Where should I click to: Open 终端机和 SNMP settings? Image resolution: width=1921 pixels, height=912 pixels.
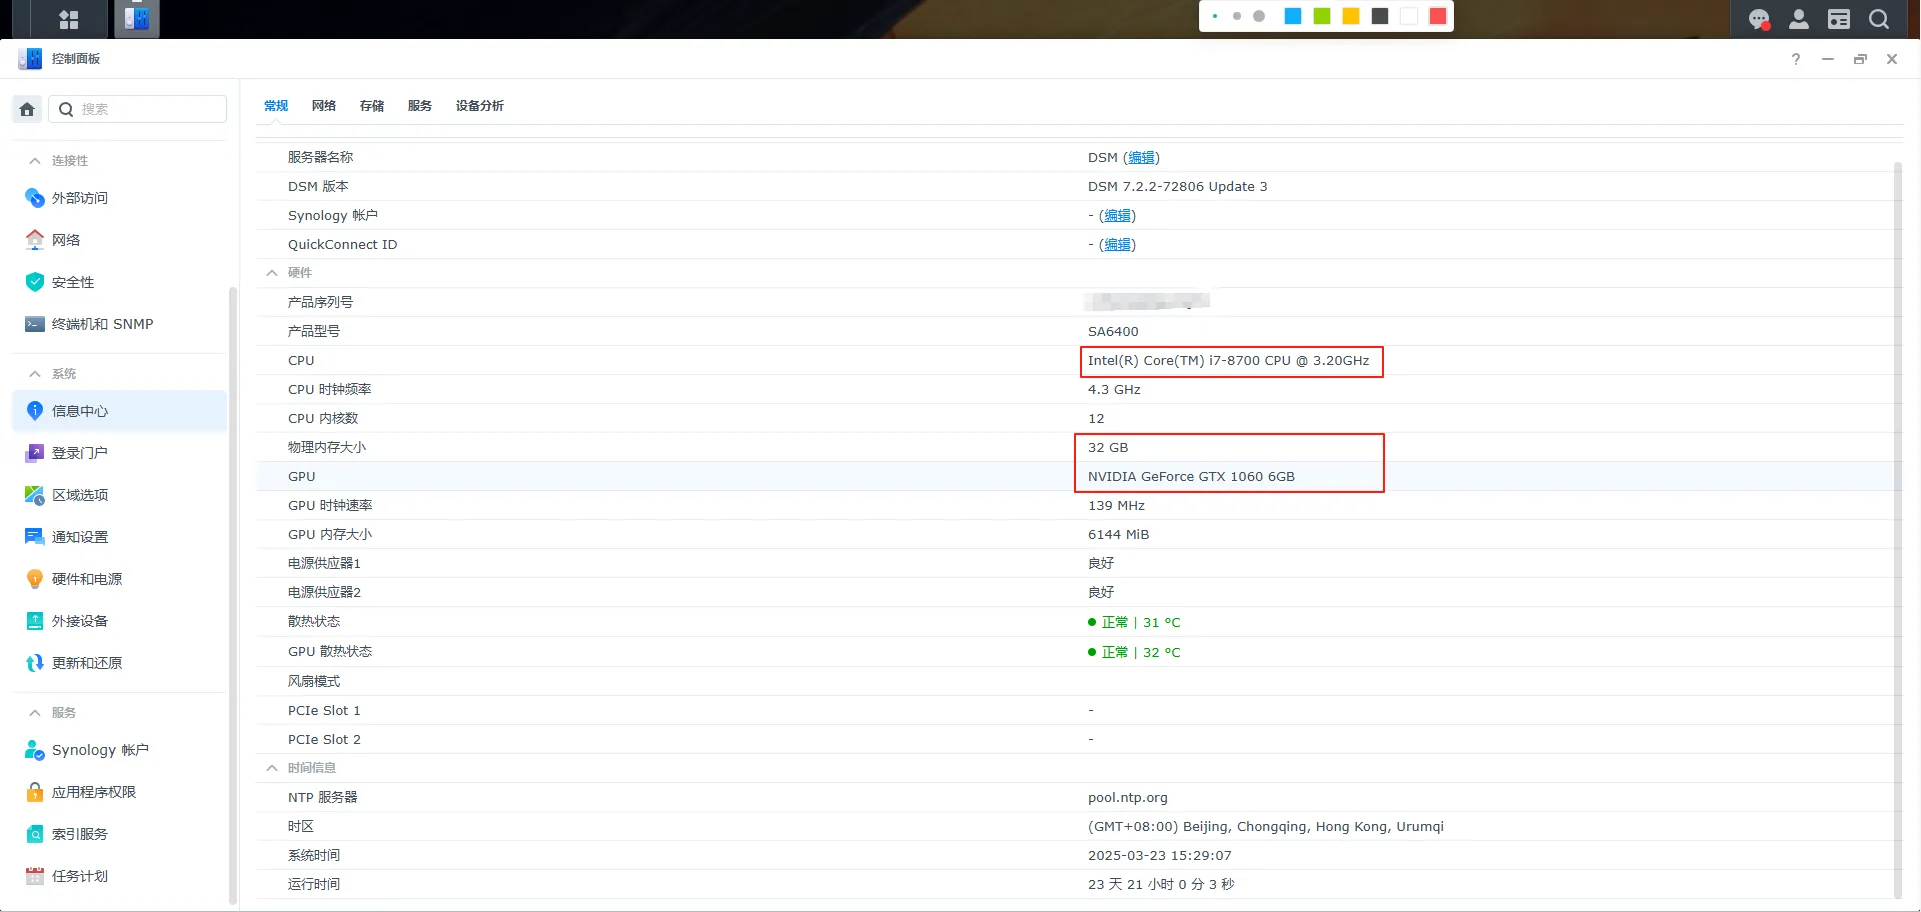[120, 324]
